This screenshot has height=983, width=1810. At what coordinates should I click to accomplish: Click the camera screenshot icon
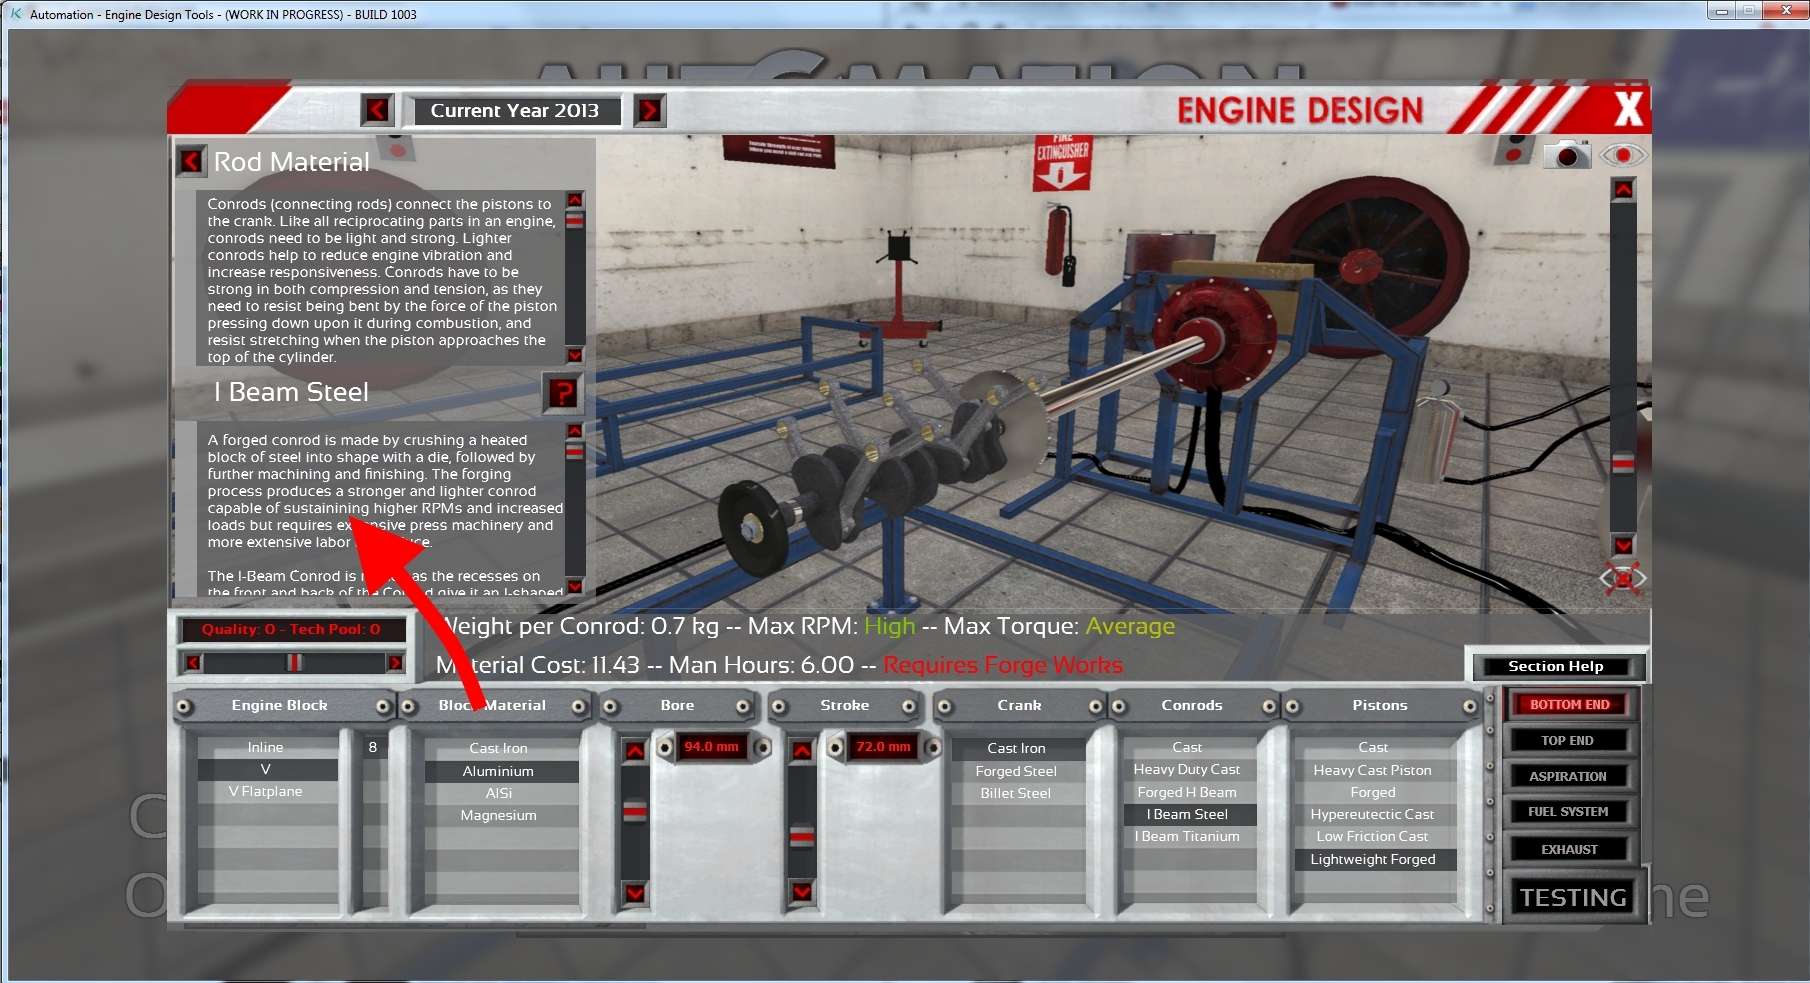[1566, 155]
